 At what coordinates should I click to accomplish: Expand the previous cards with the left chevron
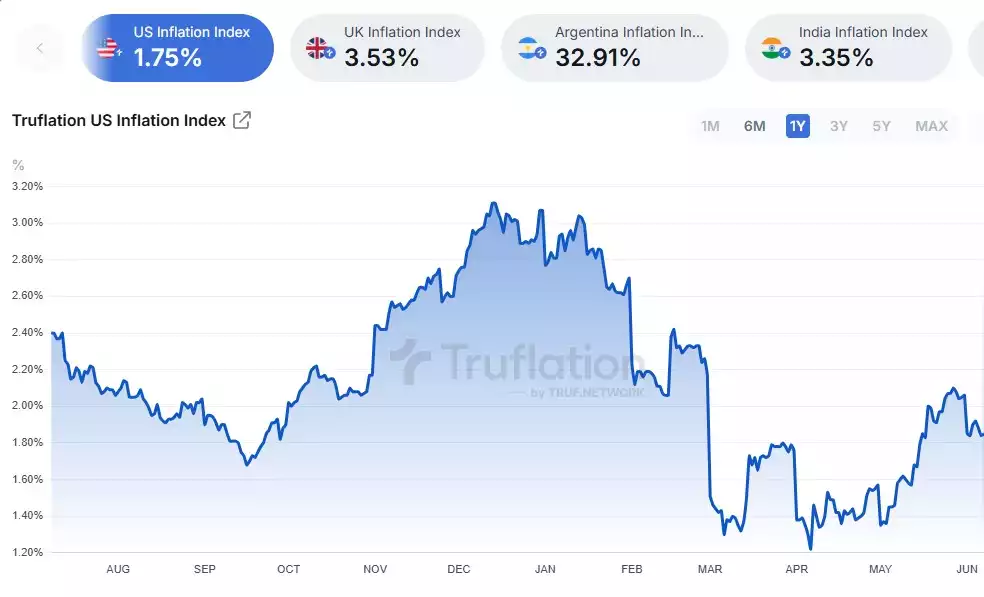[x=40, y=47]
